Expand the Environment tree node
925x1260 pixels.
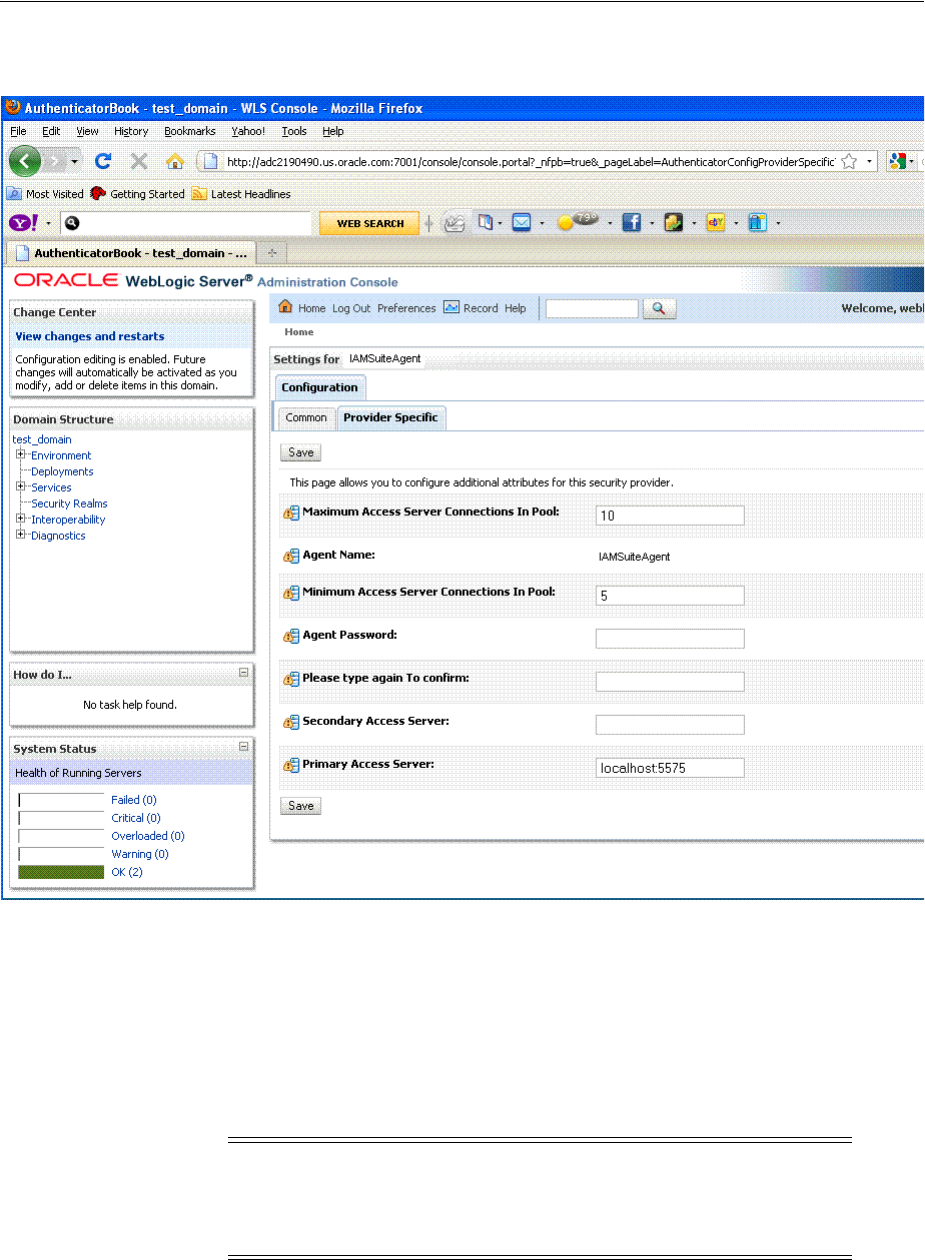[x=20, y=455]
